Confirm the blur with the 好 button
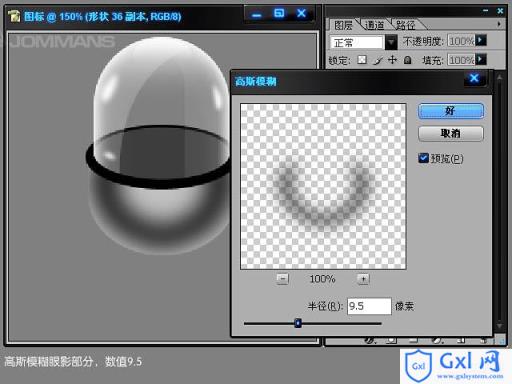 pyautogui.click(x=451, y=111)
